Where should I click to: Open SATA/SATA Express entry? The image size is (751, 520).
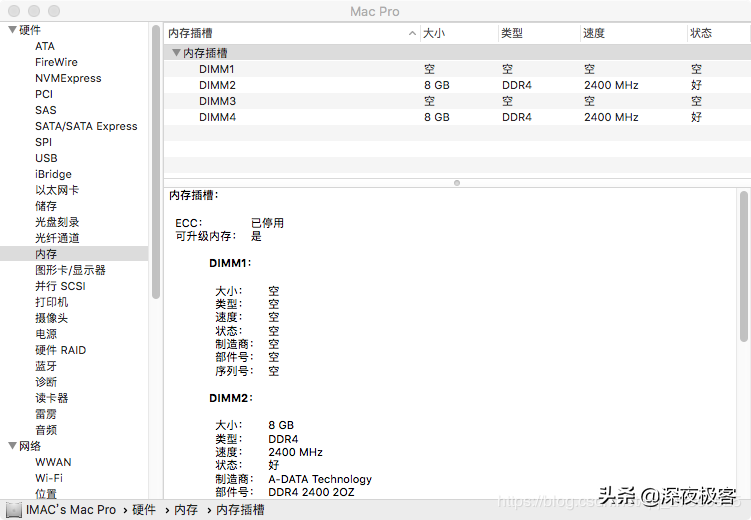[x=86, y=126]
